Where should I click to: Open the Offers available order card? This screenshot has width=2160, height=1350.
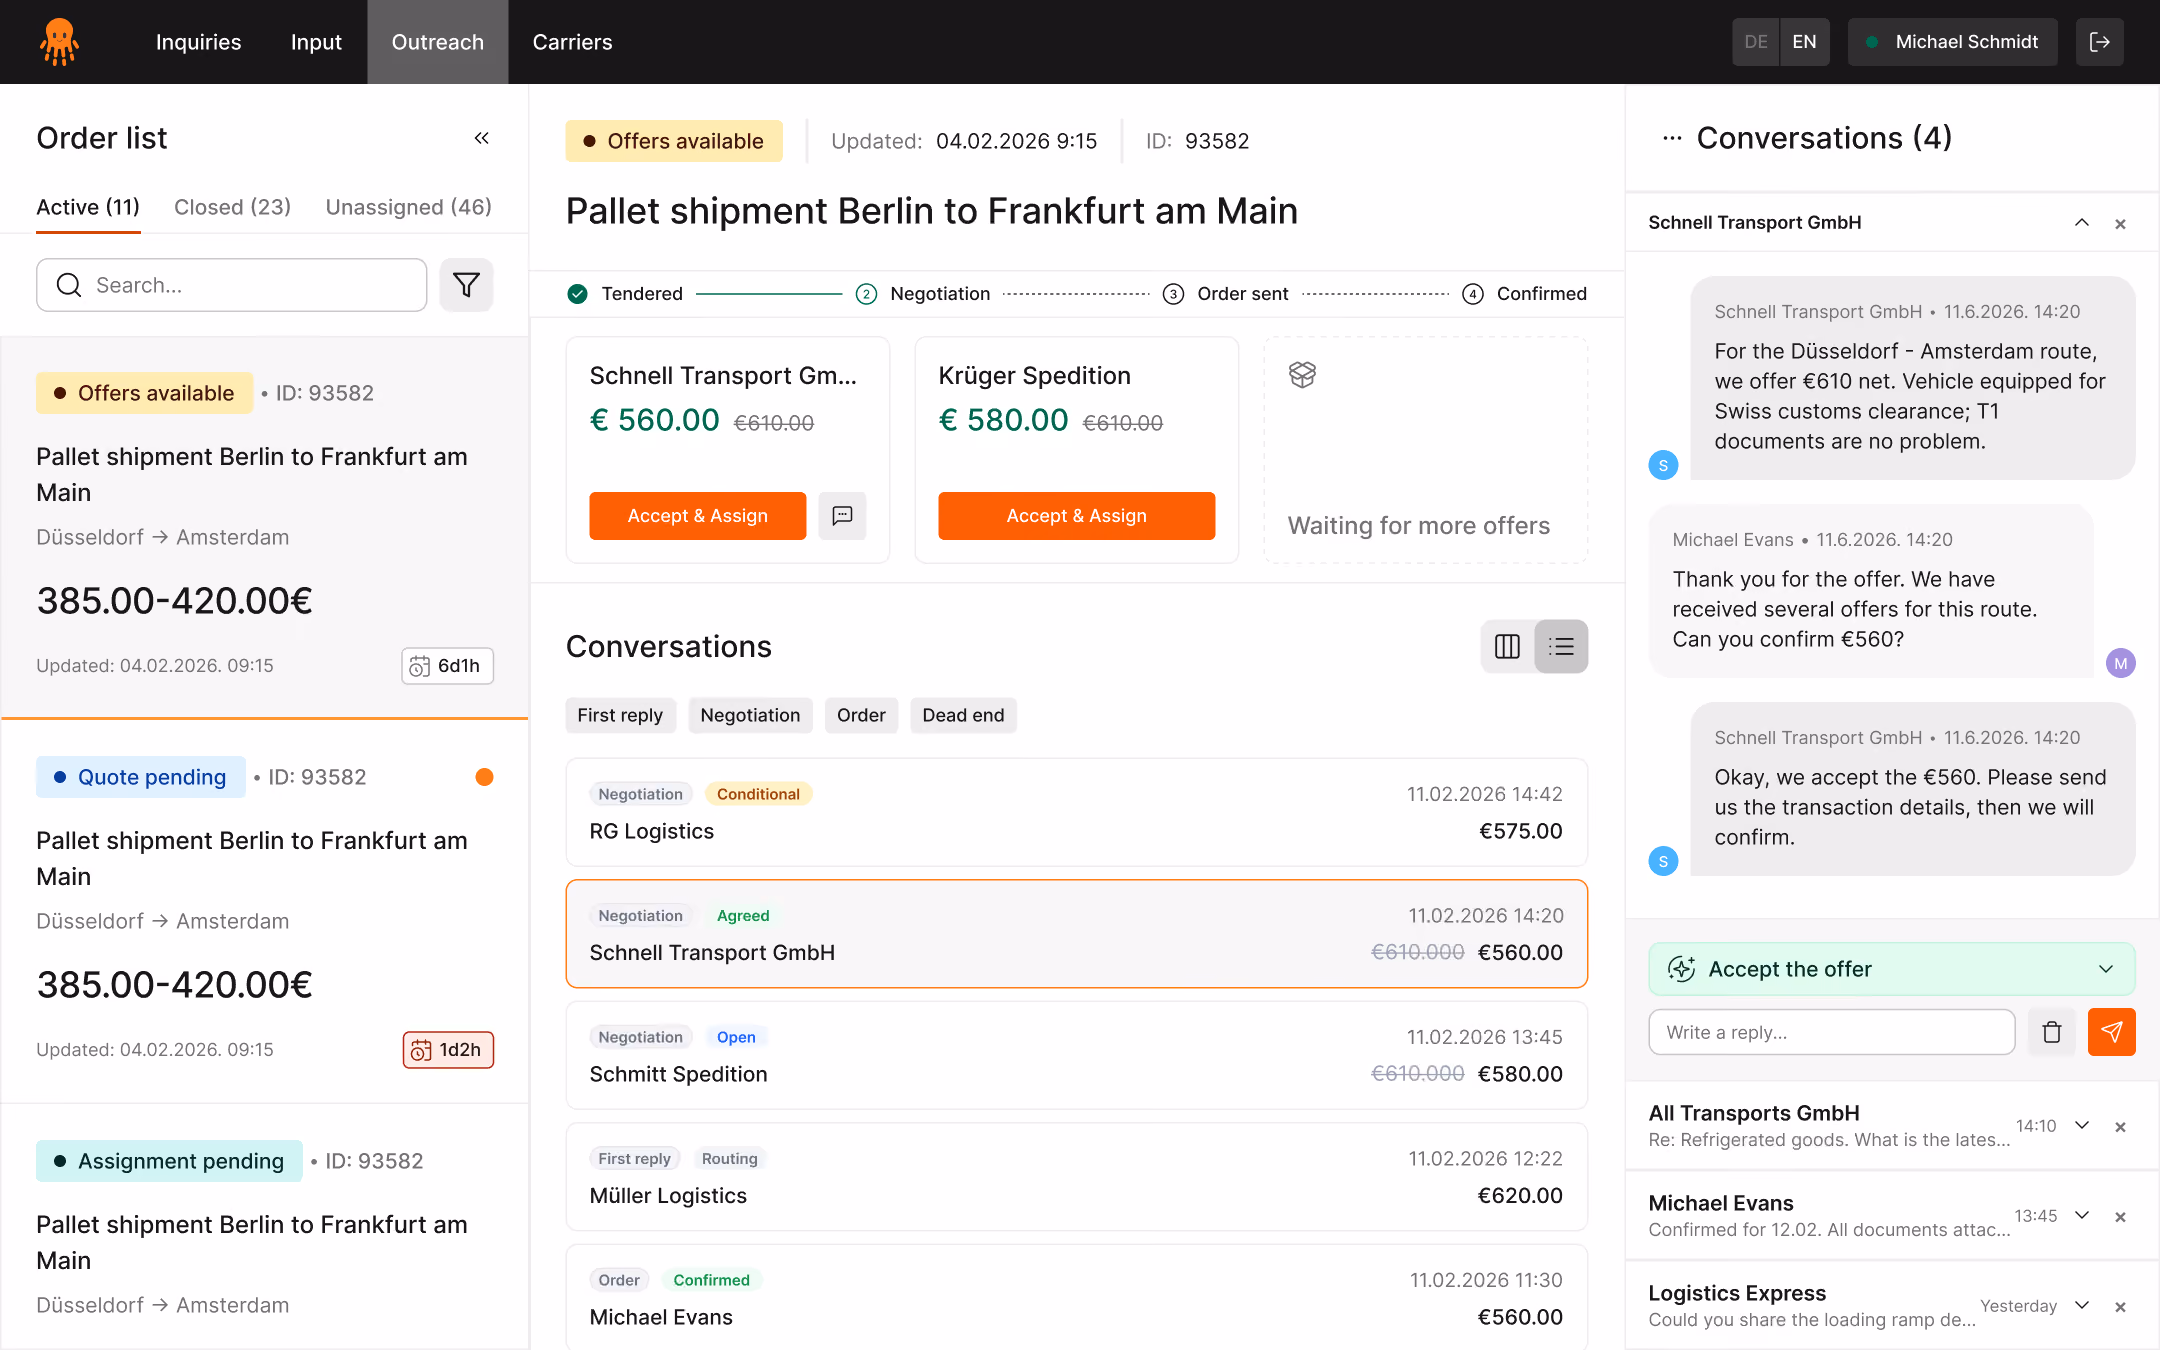[264, 527]
